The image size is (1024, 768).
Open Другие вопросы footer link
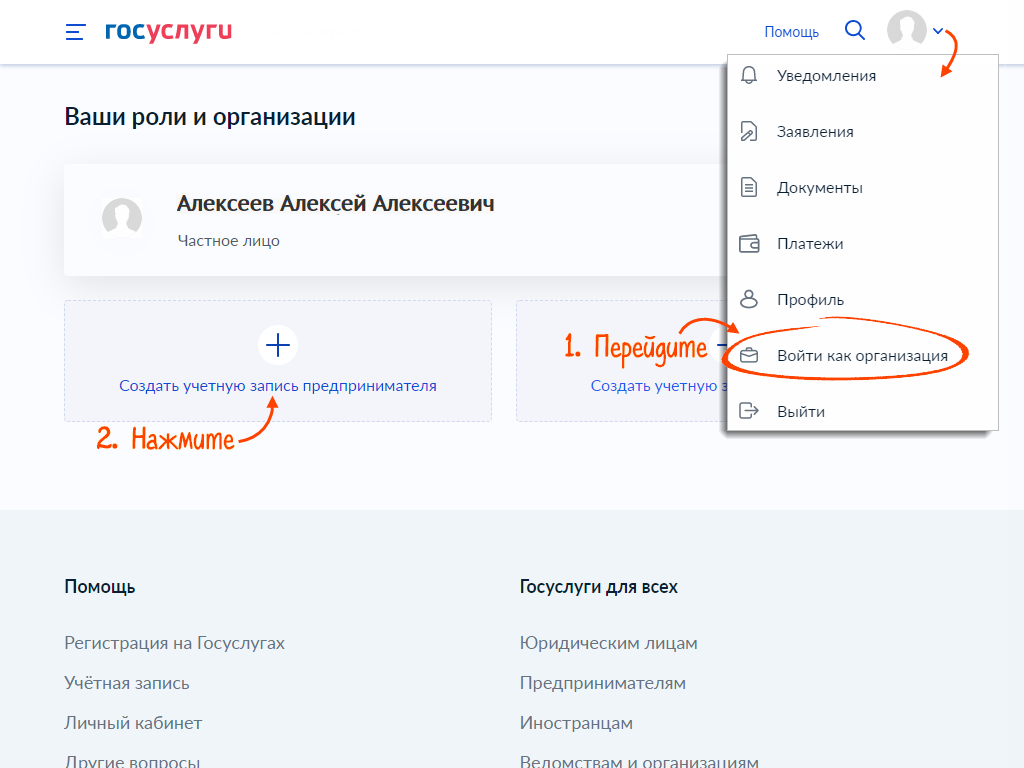[x=132, y=761]
